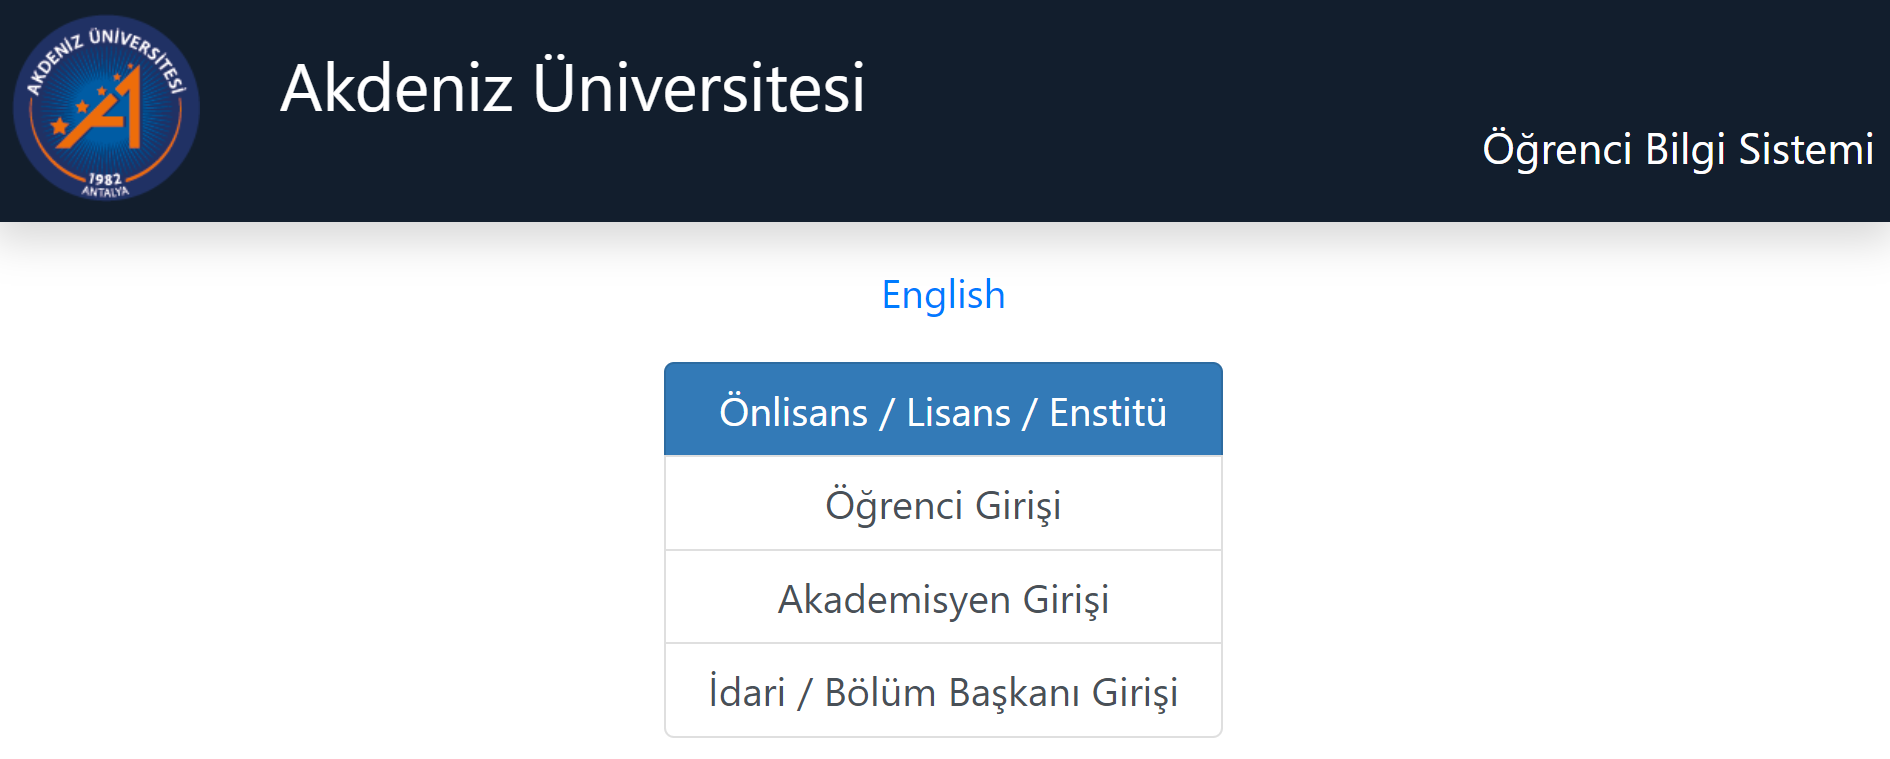Open the Öğrenci Girişi login
The image size is (1890, 759).
943,505
